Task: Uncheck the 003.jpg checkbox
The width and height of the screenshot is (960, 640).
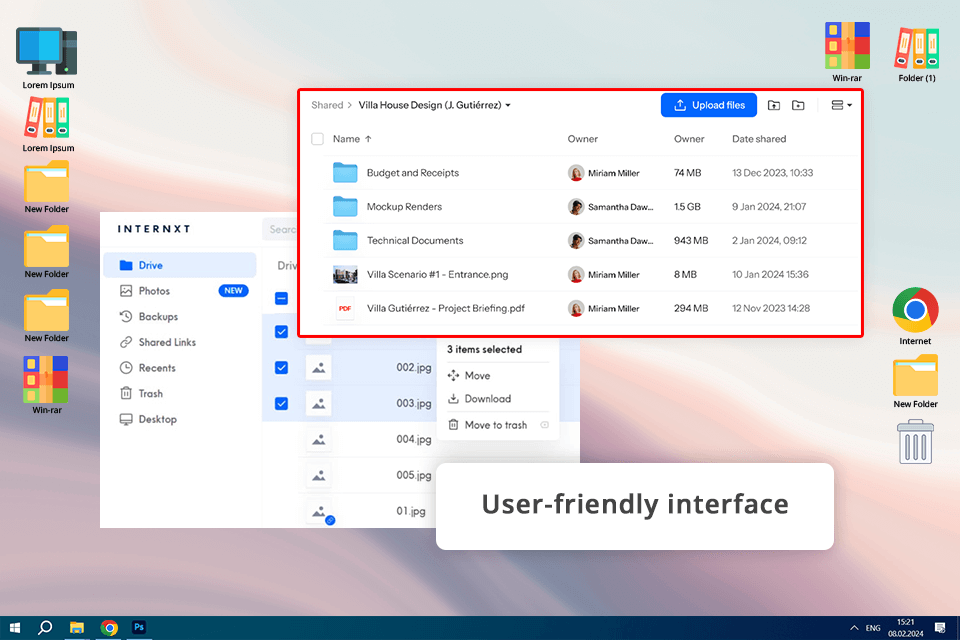Action: tap(282, 404)
